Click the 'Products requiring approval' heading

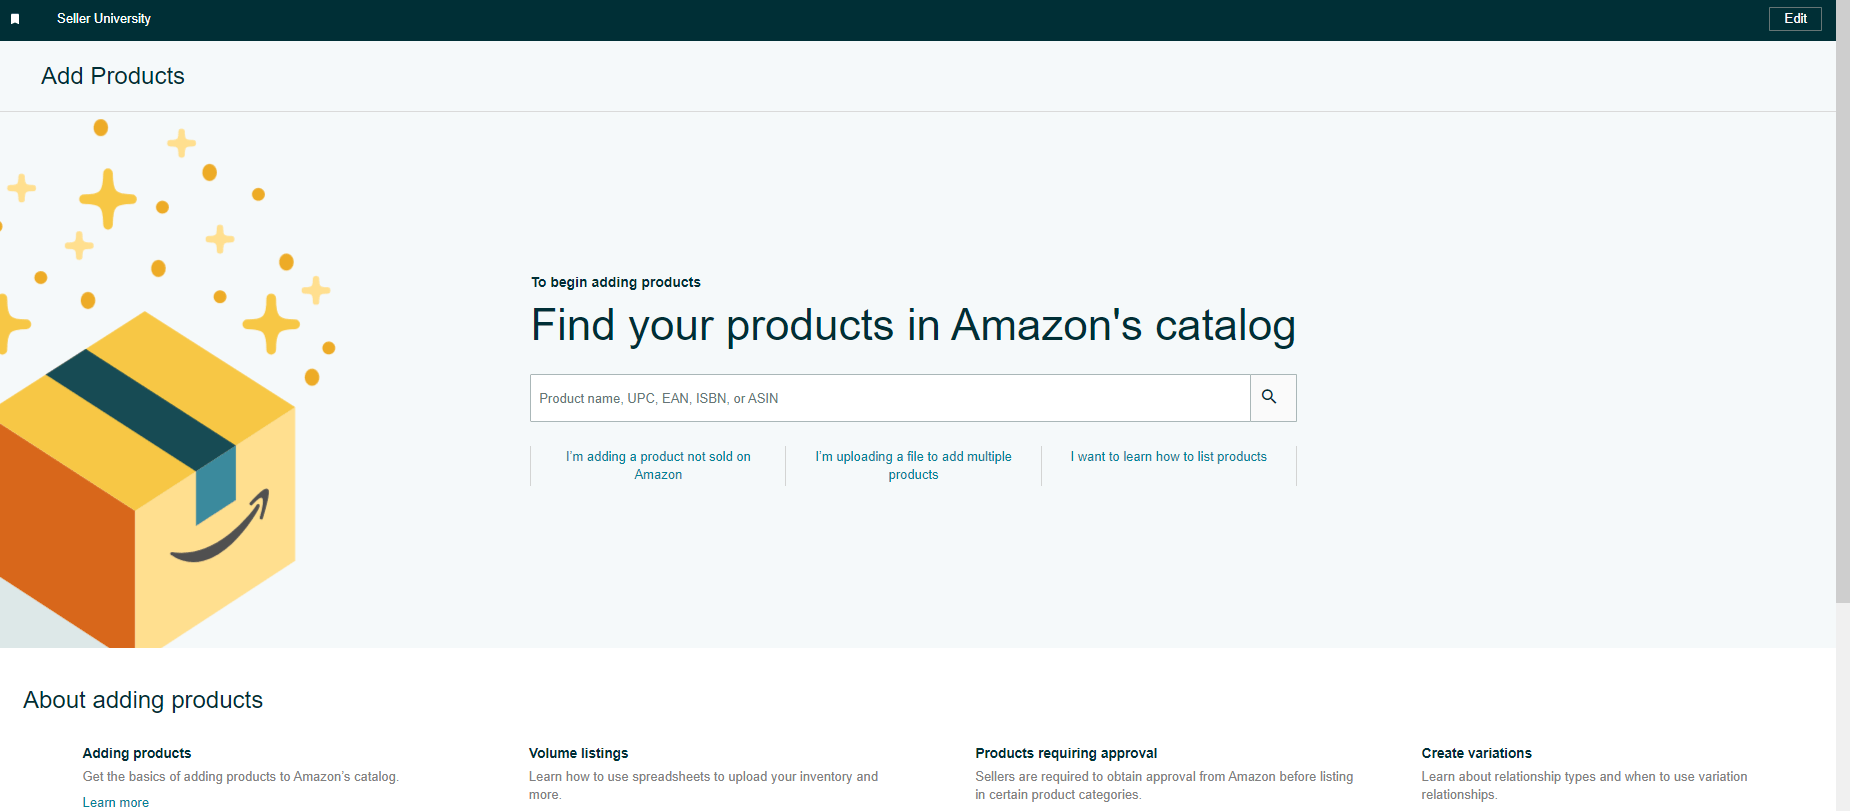click(1066, 753)
